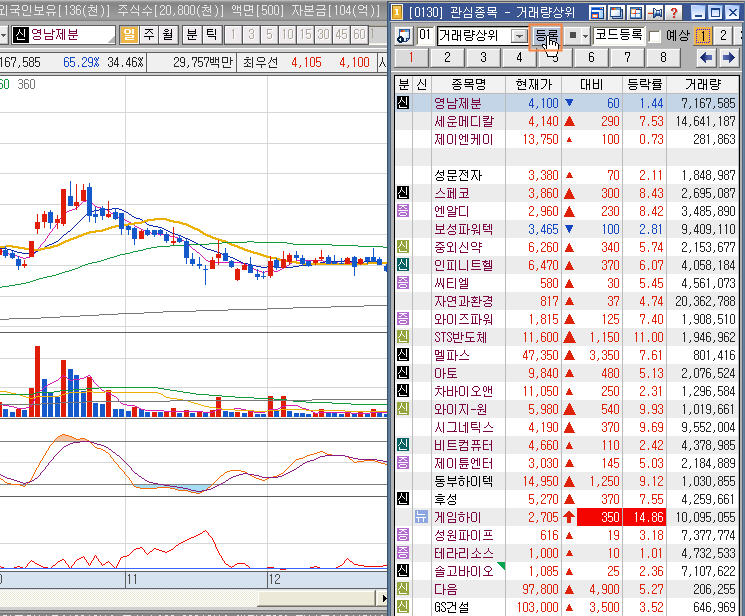Switch to watchlist tab 4
Screen dimensions: 745x616
coord(519,58)
